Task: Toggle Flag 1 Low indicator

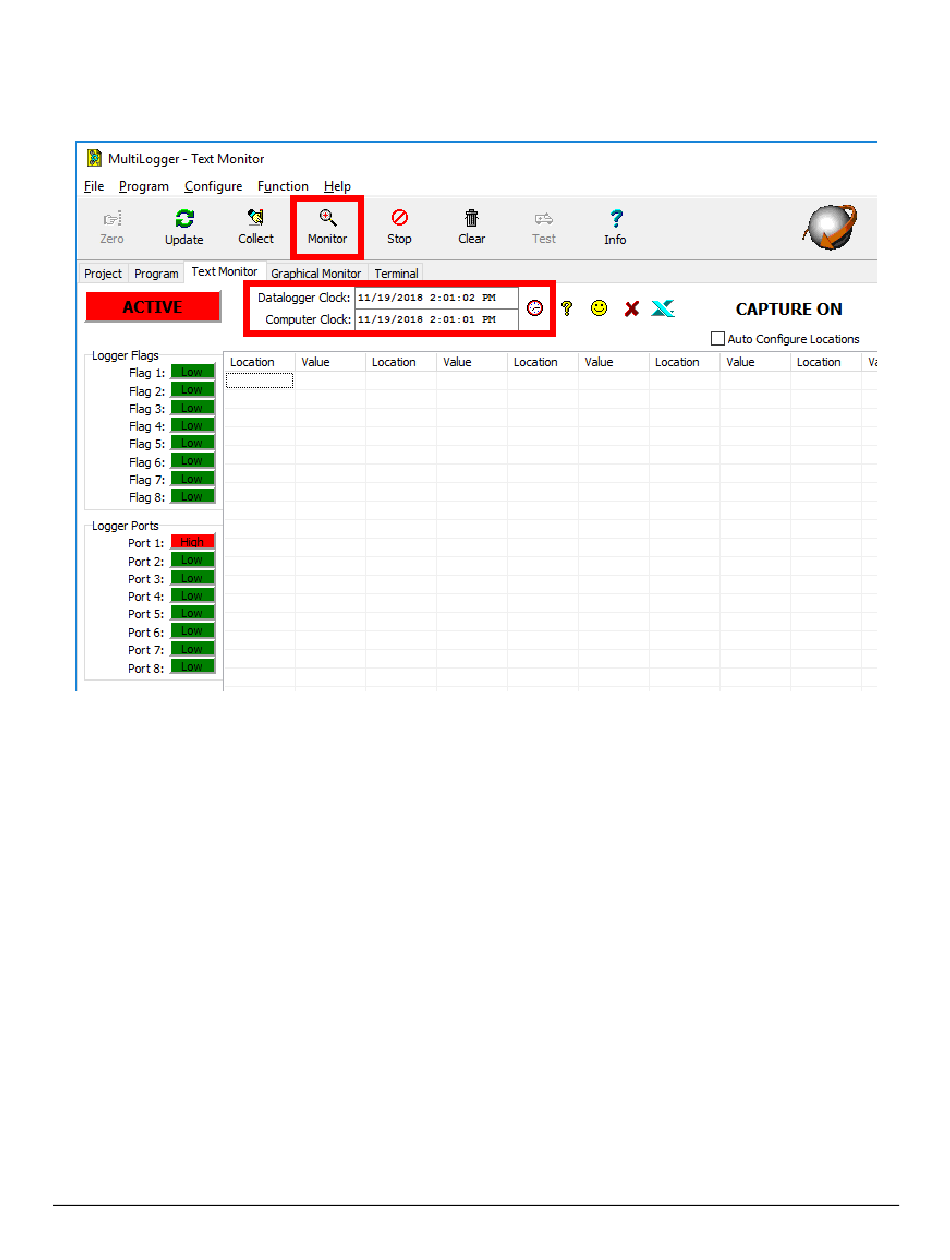Action: (x=192, y=372)
